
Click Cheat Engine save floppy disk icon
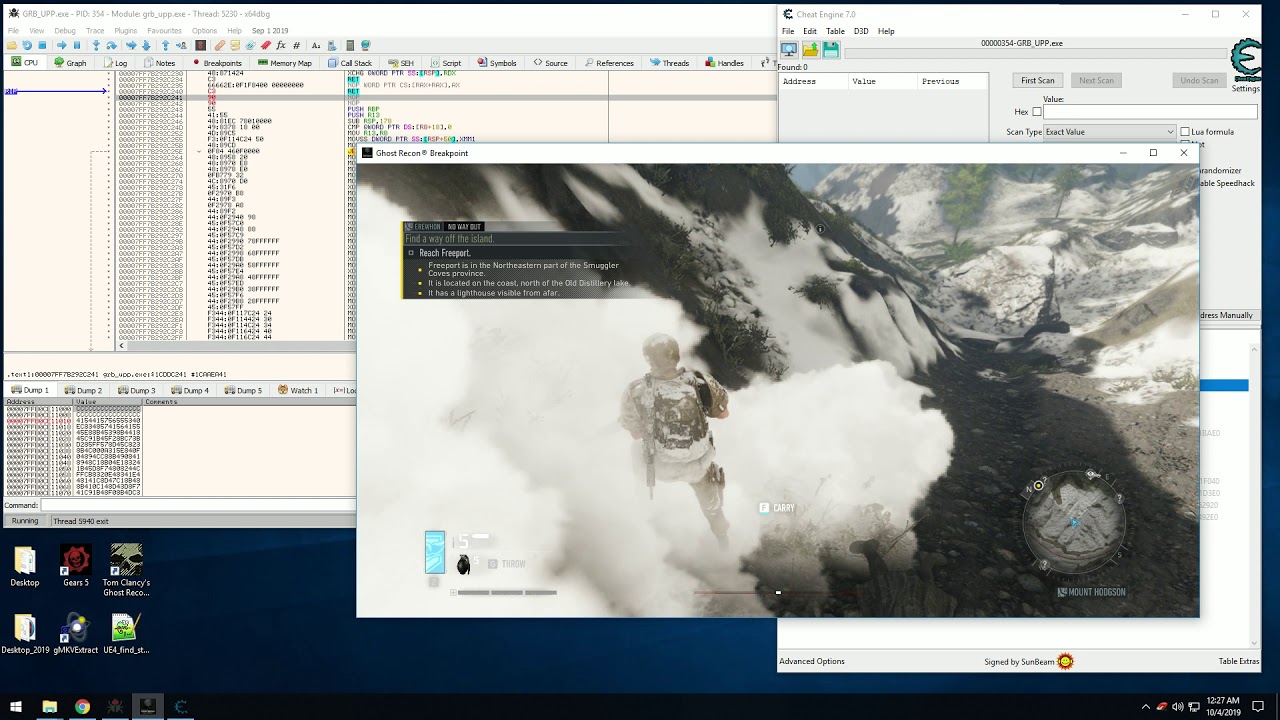(831, 49)
